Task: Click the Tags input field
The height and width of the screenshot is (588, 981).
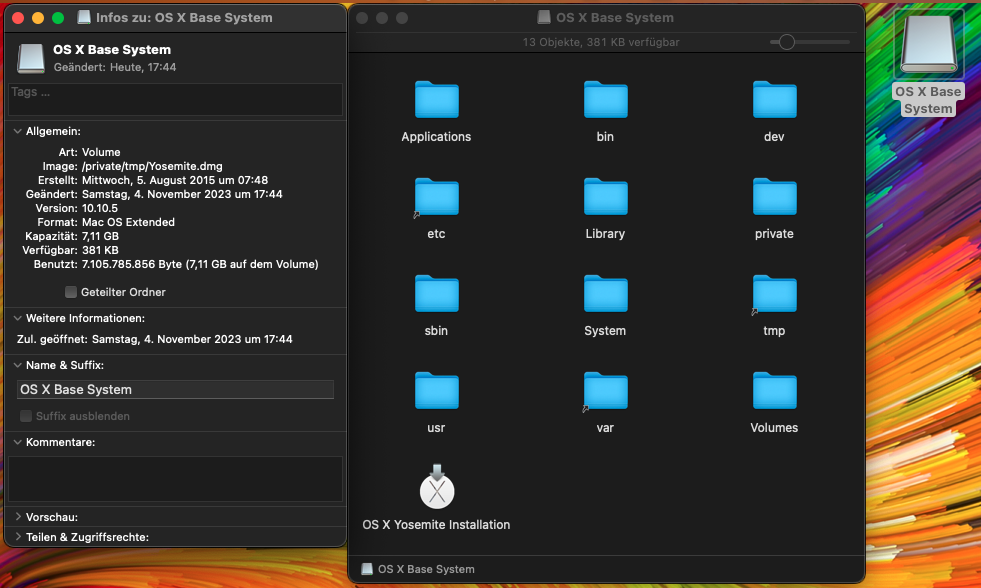Action: 175,99
